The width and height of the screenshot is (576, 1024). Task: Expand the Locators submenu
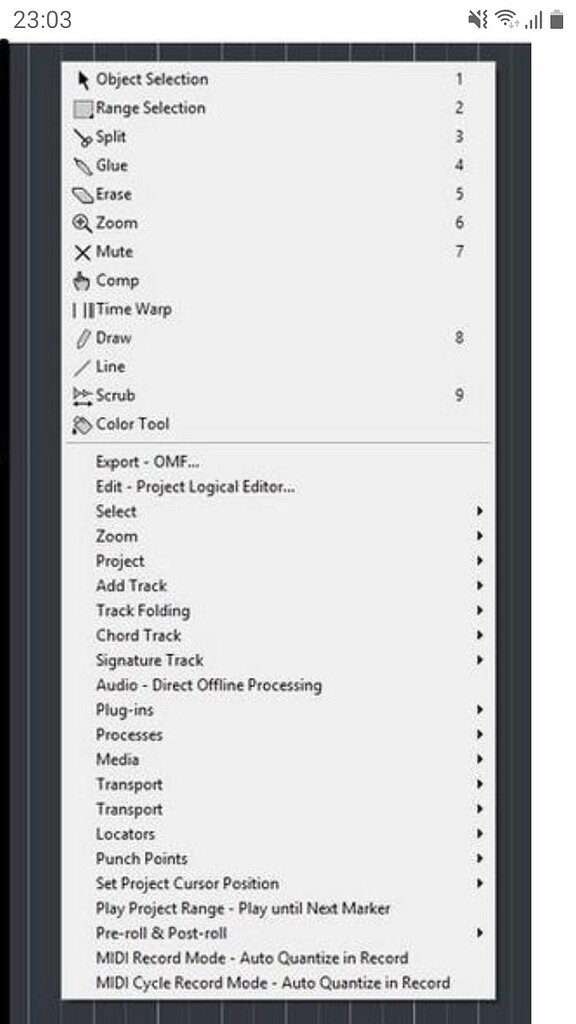click(x=278, y=834)
